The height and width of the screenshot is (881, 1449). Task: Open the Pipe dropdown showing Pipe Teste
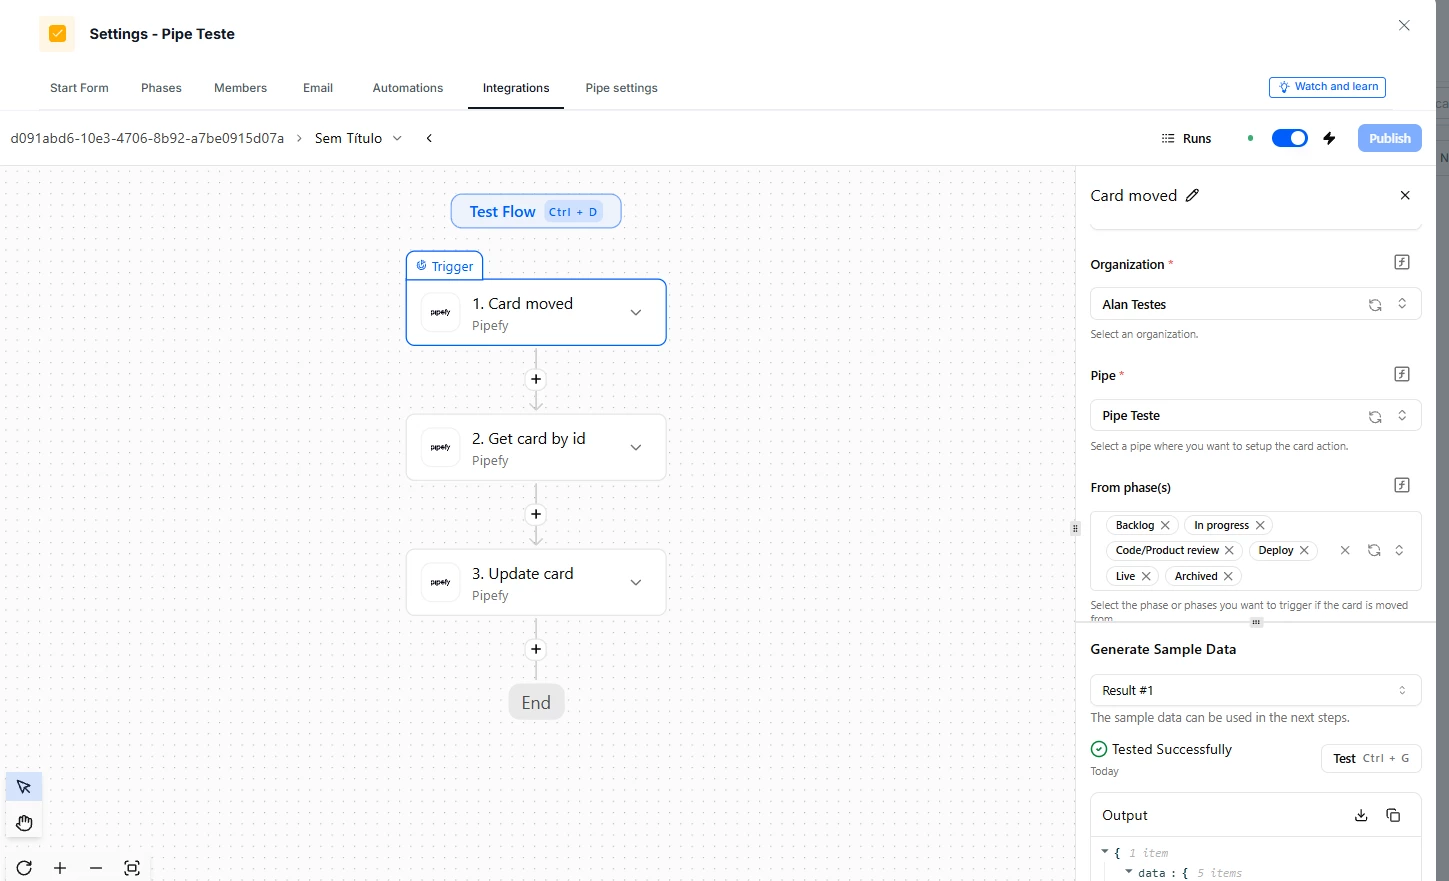[1255, 415]
